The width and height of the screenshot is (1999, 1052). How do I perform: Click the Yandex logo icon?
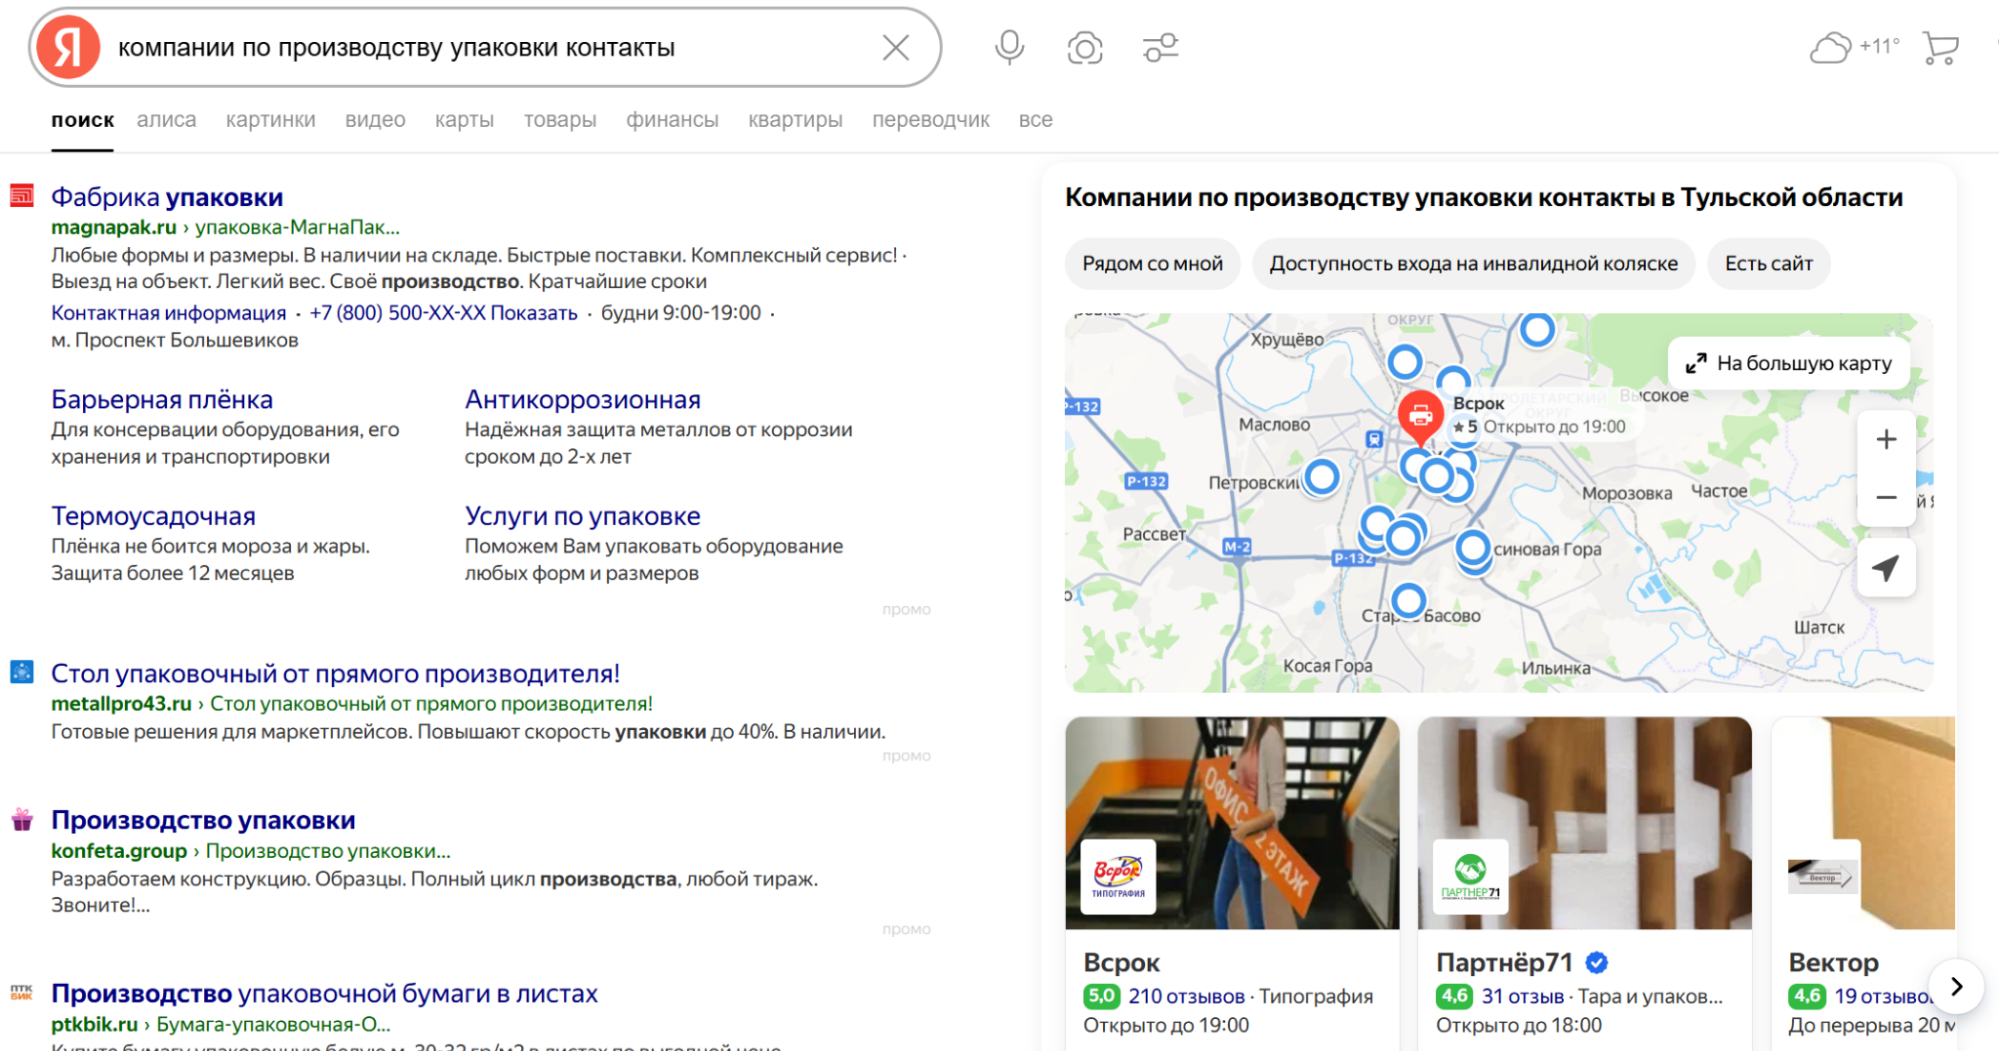tap(68, 47)
